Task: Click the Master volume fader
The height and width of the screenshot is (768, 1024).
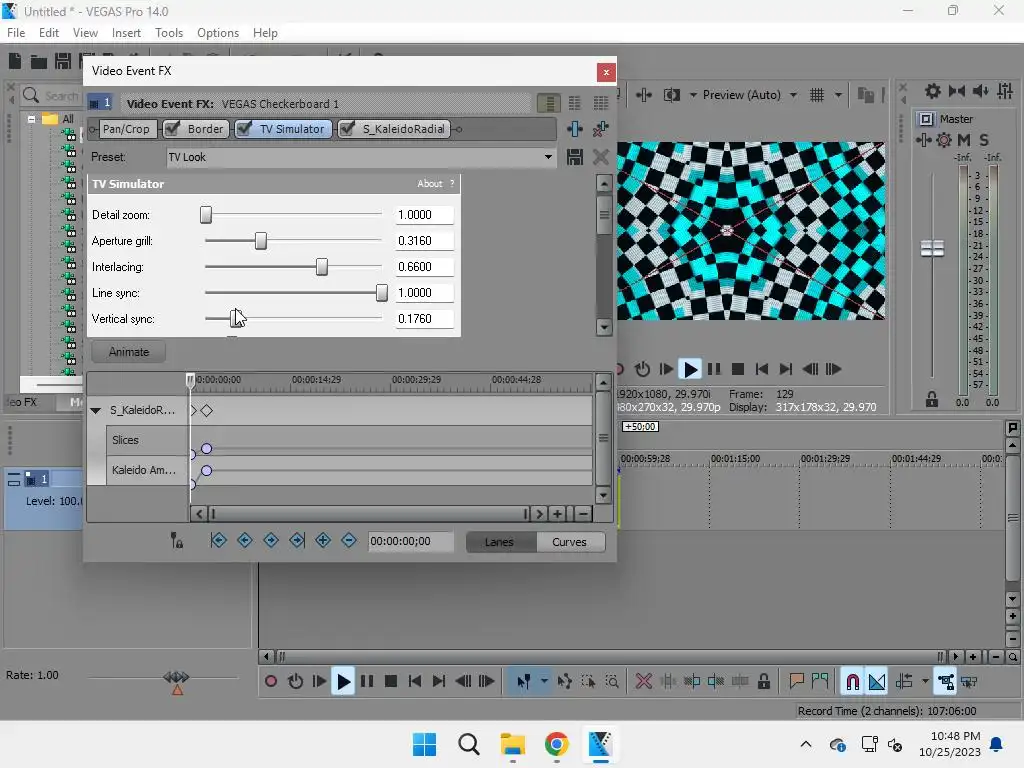Action: tap(932, 248)
